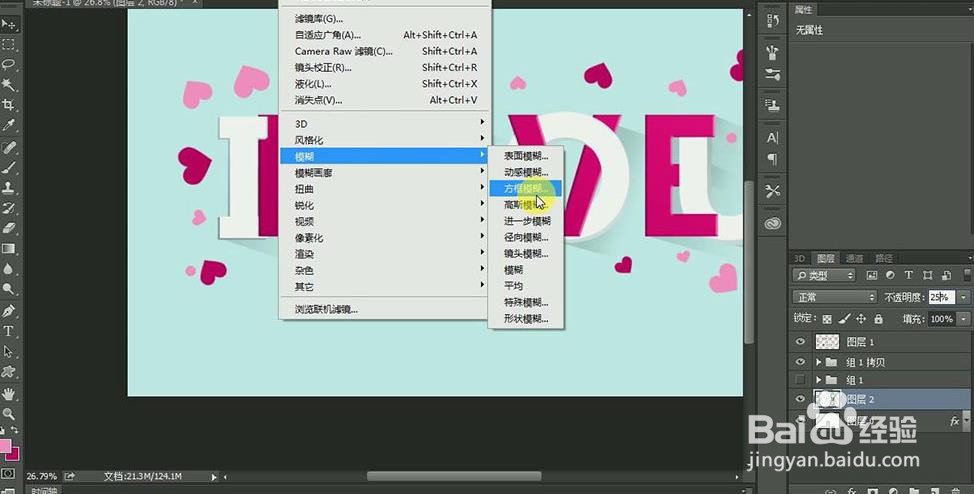Open the History panel icon
The height and width of the screenshot is (494, 974).
point(773,21)
